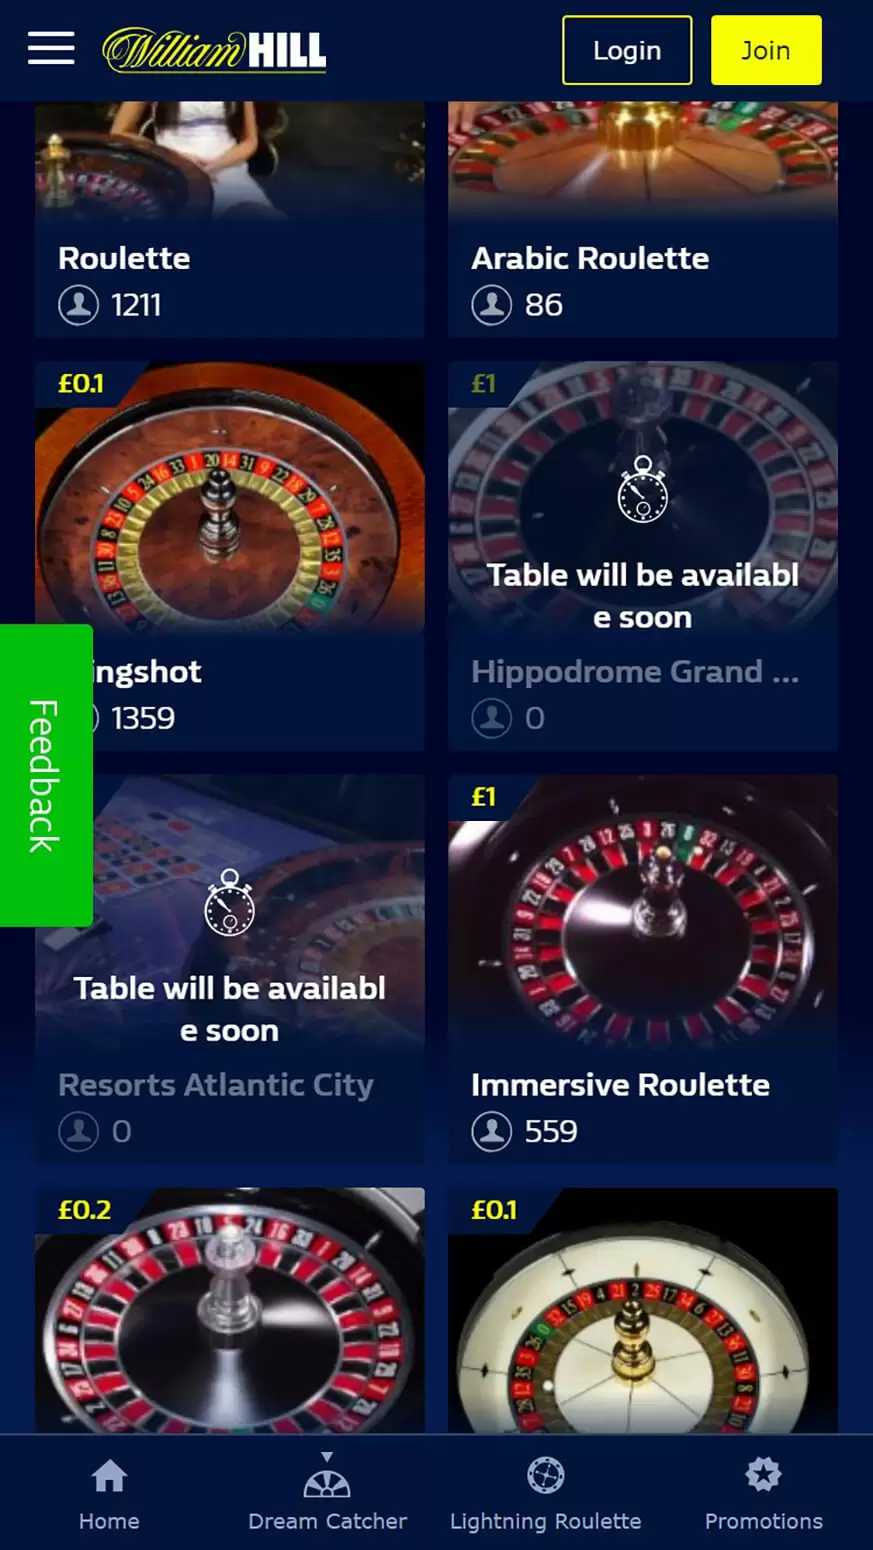This screenshot has width=873, height=1550.
Task: Open the Arabic Roulette table
Action: click(642, 219)
